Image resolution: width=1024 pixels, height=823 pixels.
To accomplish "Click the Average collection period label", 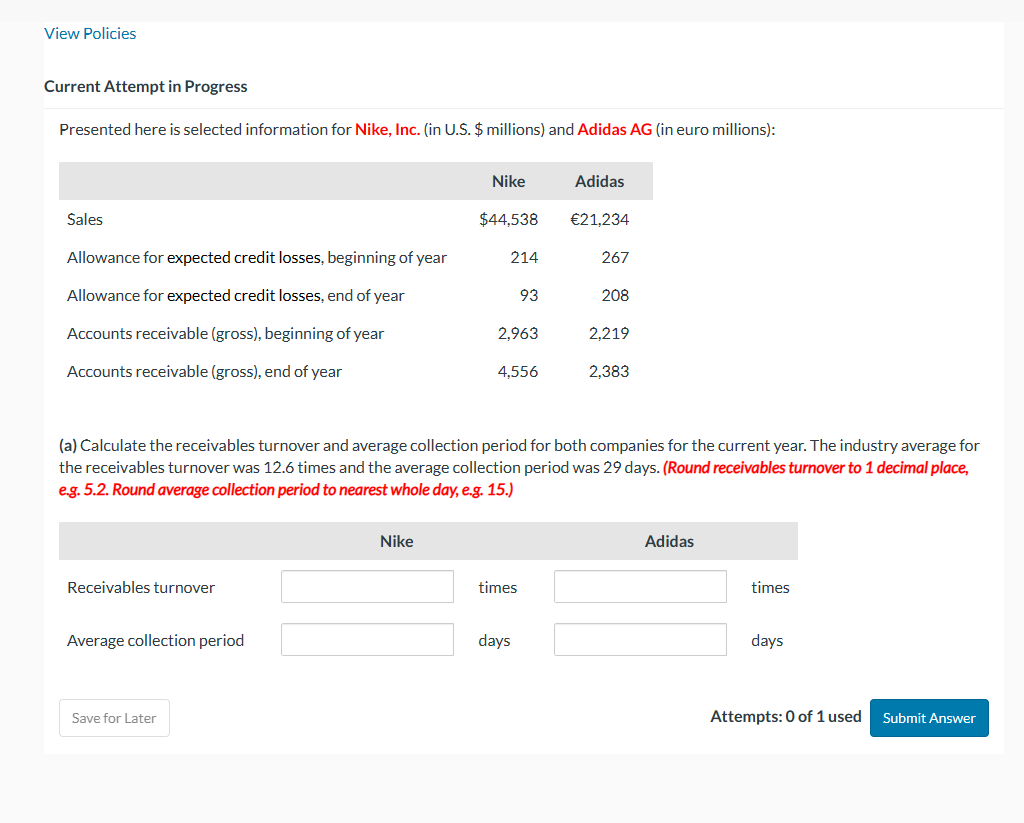I will click(155, 640).
